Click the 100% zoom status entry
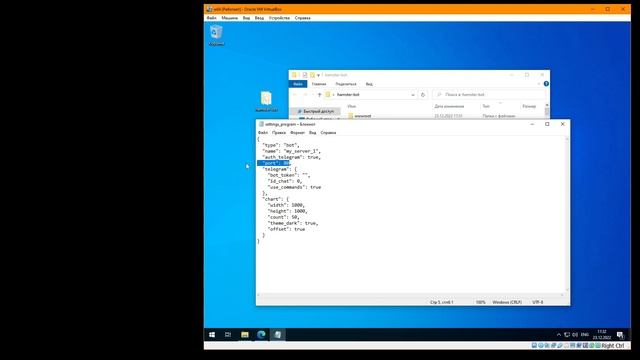The height and width of the screenshot is (360, 640). pos(480,302)
